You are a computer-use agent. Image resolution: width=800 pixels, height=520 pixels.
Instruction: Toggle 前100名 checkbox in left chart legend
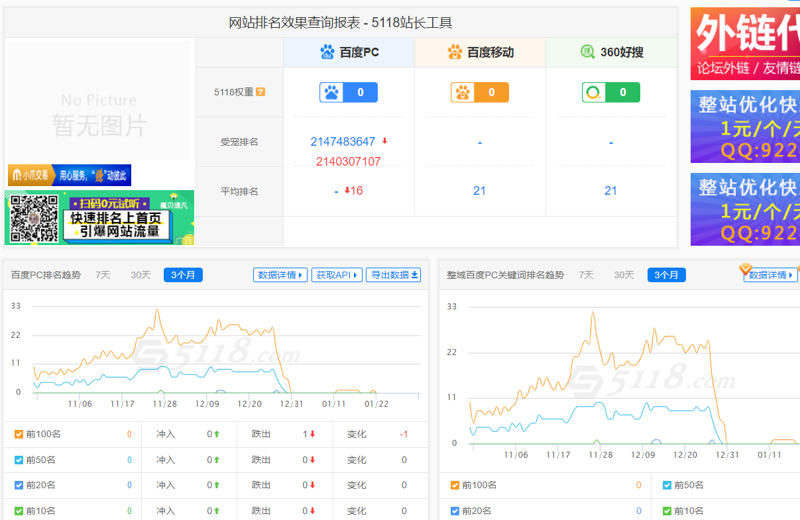pyautogui.click(x=19, y=434)
